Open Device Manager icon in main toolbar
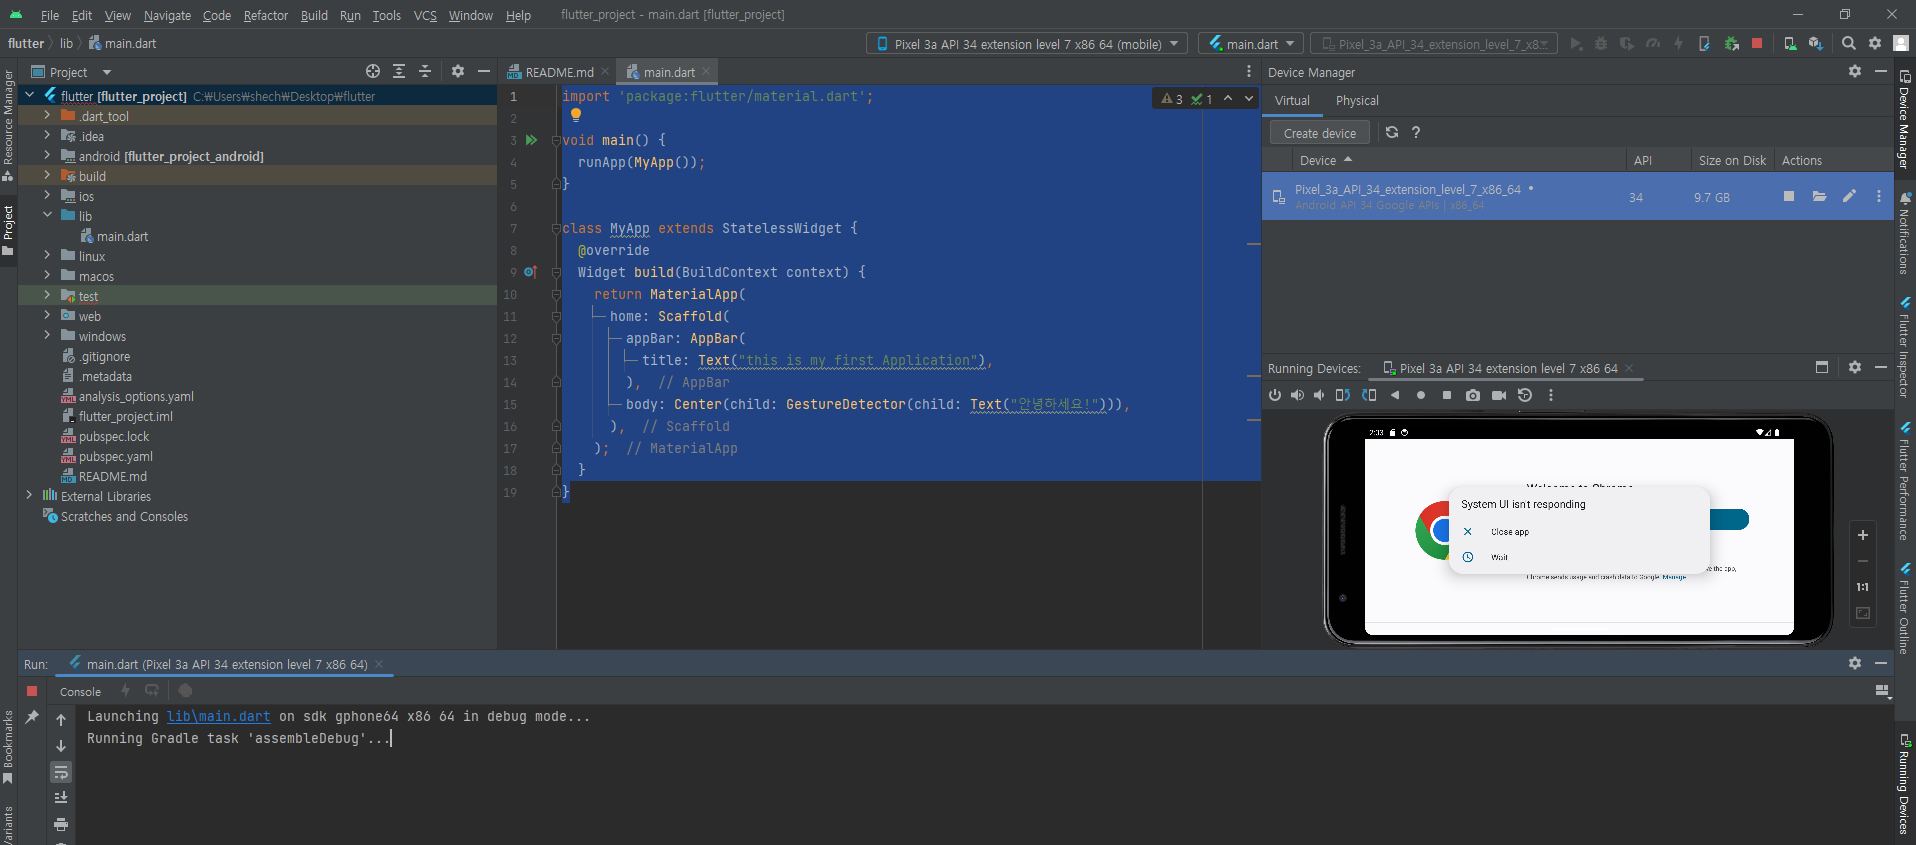Viewport: 1916px width, 845px height. 1789,43
